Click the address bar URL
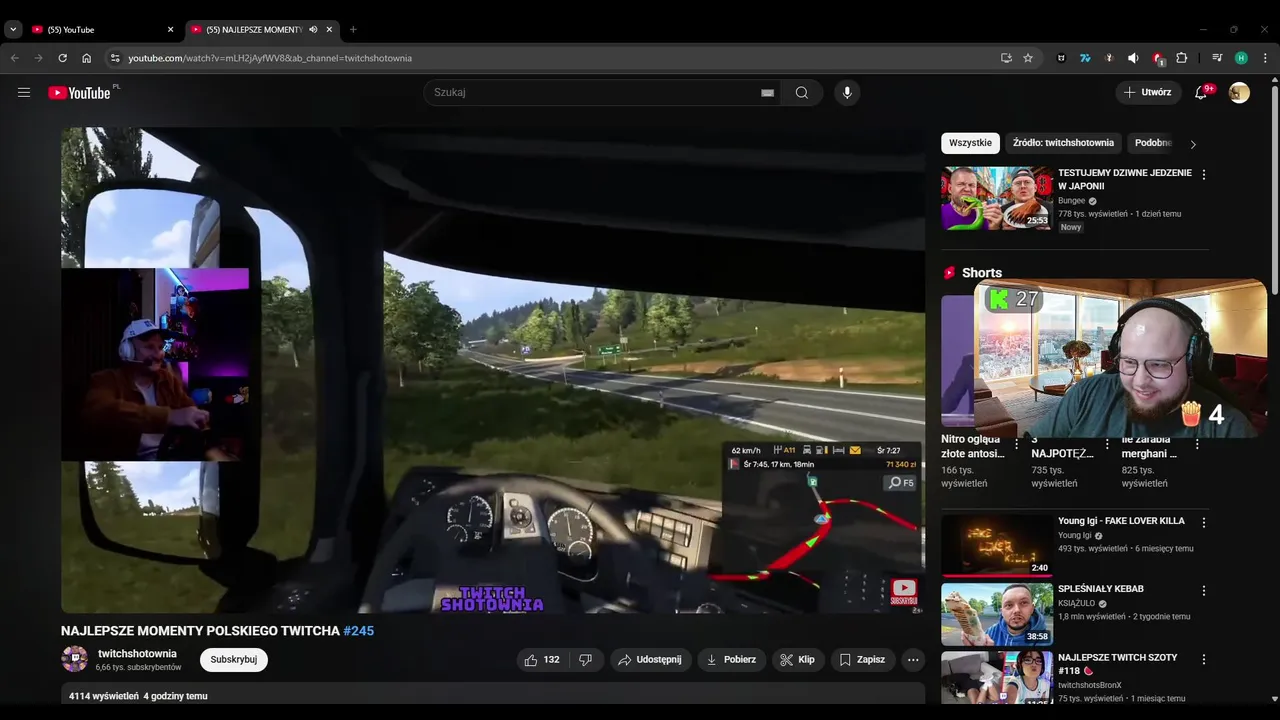1280x720 pixels. (x=270, y=58)
